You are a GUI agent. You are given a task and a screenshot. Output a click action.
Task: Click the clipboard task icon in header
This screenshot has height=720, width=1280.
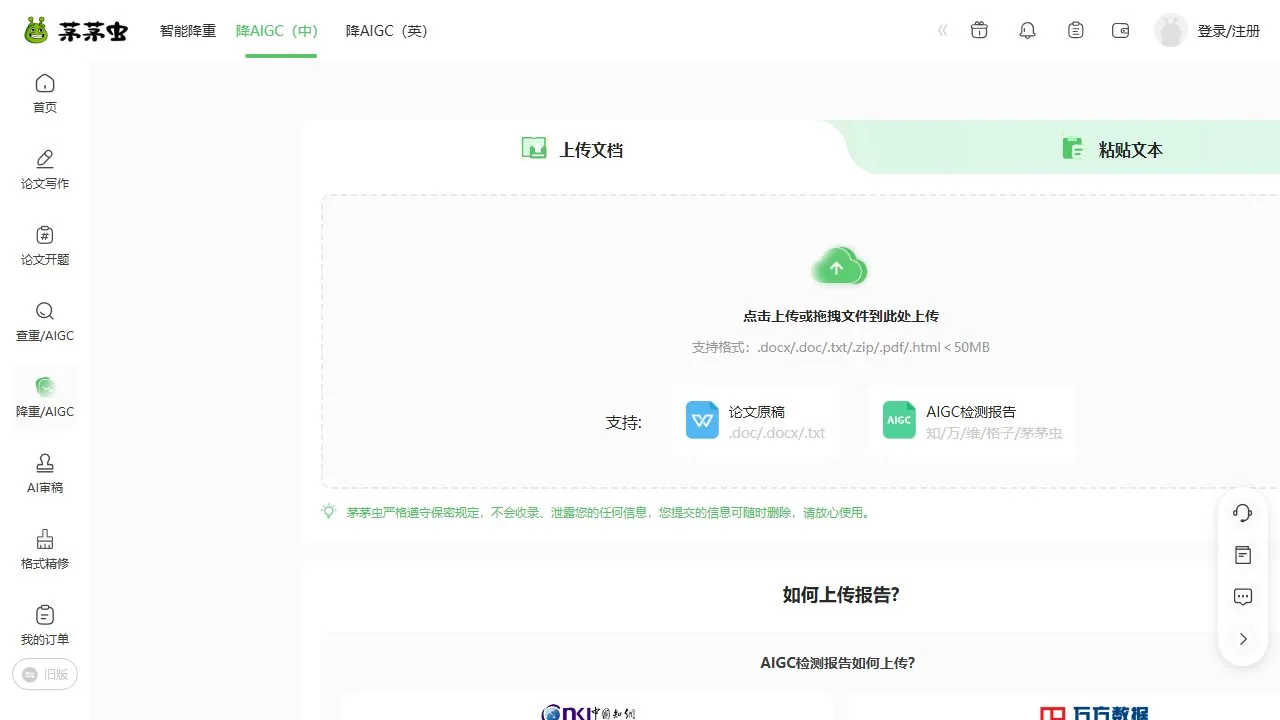point(1075,31)
